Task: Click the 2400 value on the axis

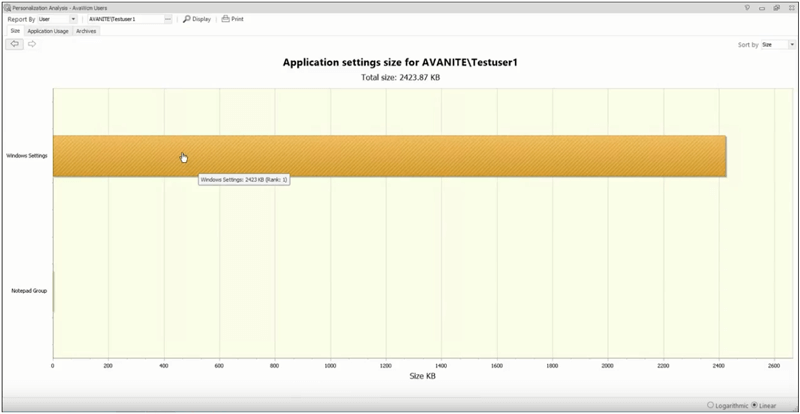Action: tap(719, 366)
